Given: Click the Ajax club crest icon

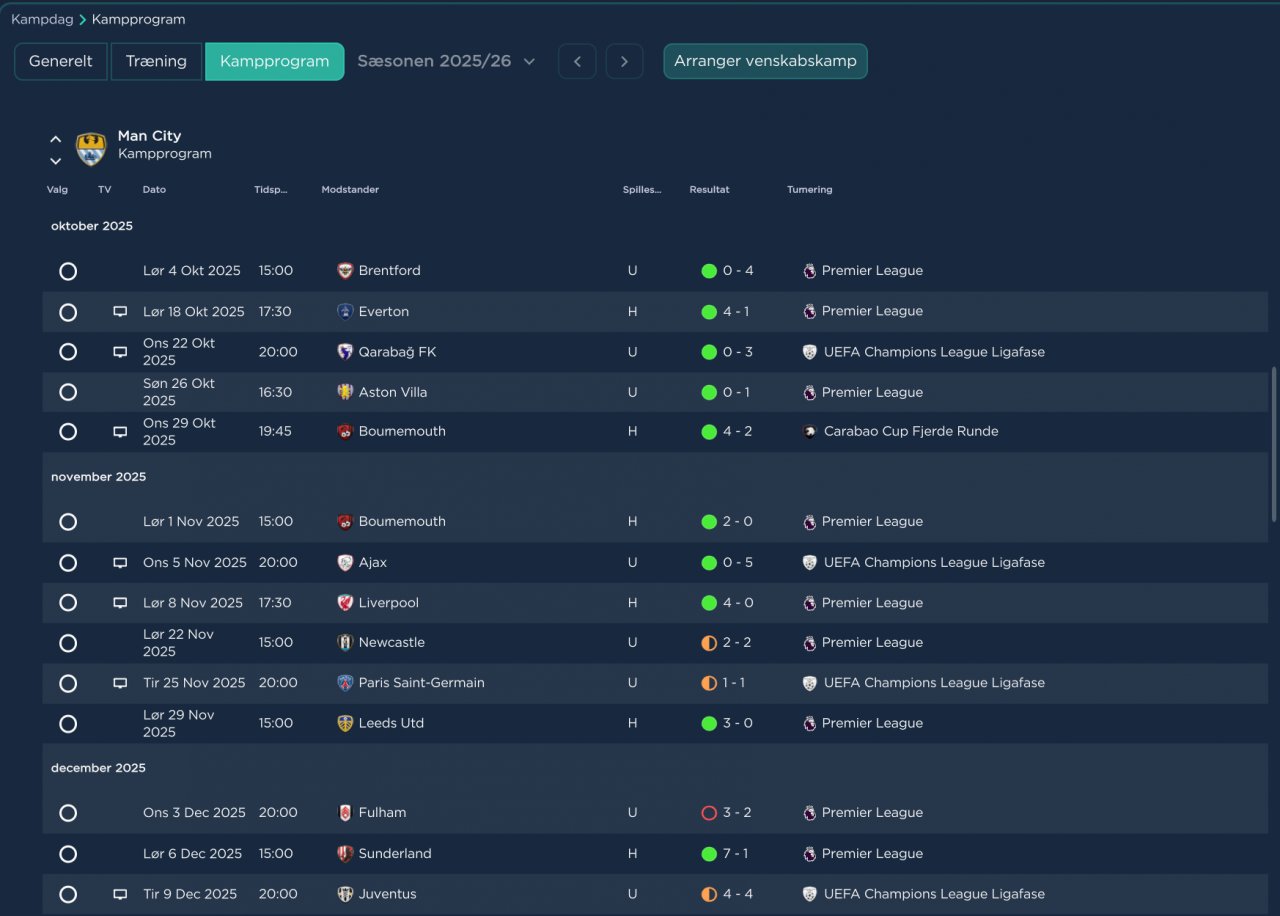Looking at the screenshot, I should 345,563.
